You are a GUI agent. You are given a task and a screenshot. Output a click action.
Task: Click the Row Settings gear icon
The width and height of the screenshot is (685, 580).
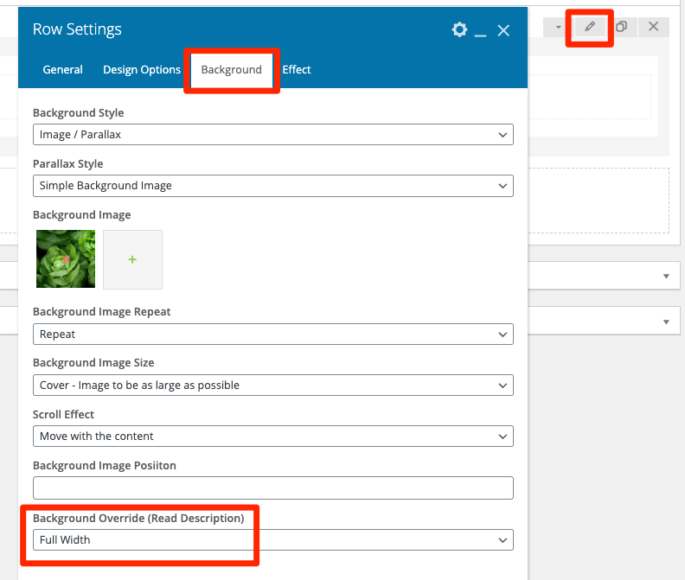click(459, 30)
